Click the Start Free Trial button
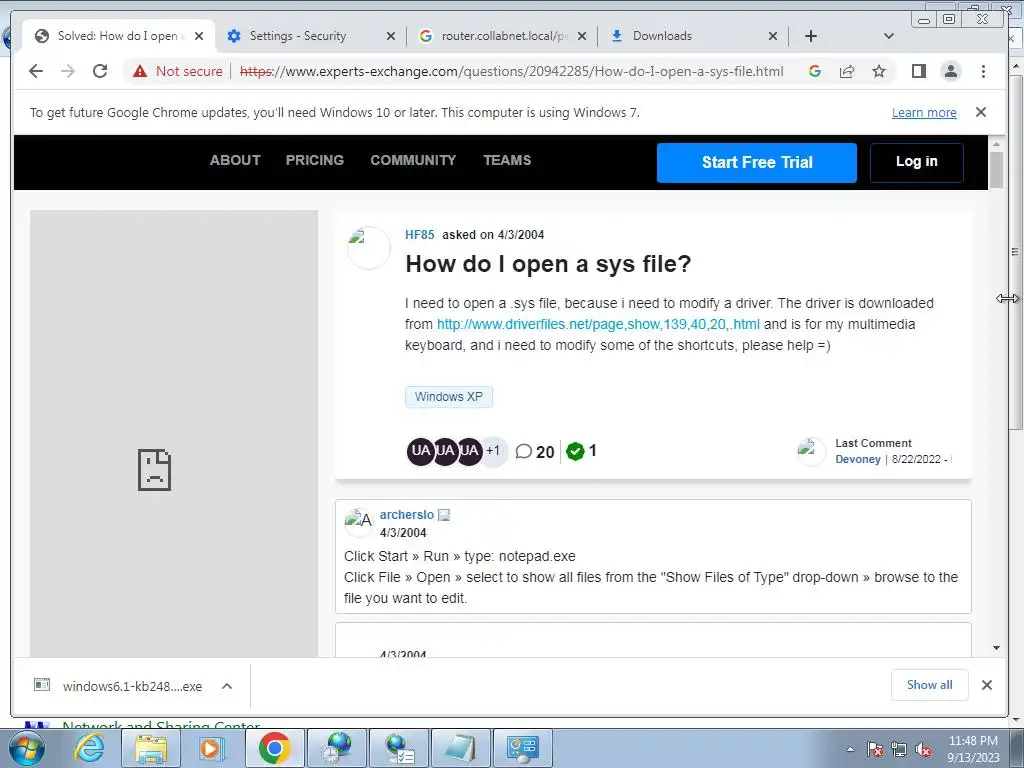 click(757, 163)
